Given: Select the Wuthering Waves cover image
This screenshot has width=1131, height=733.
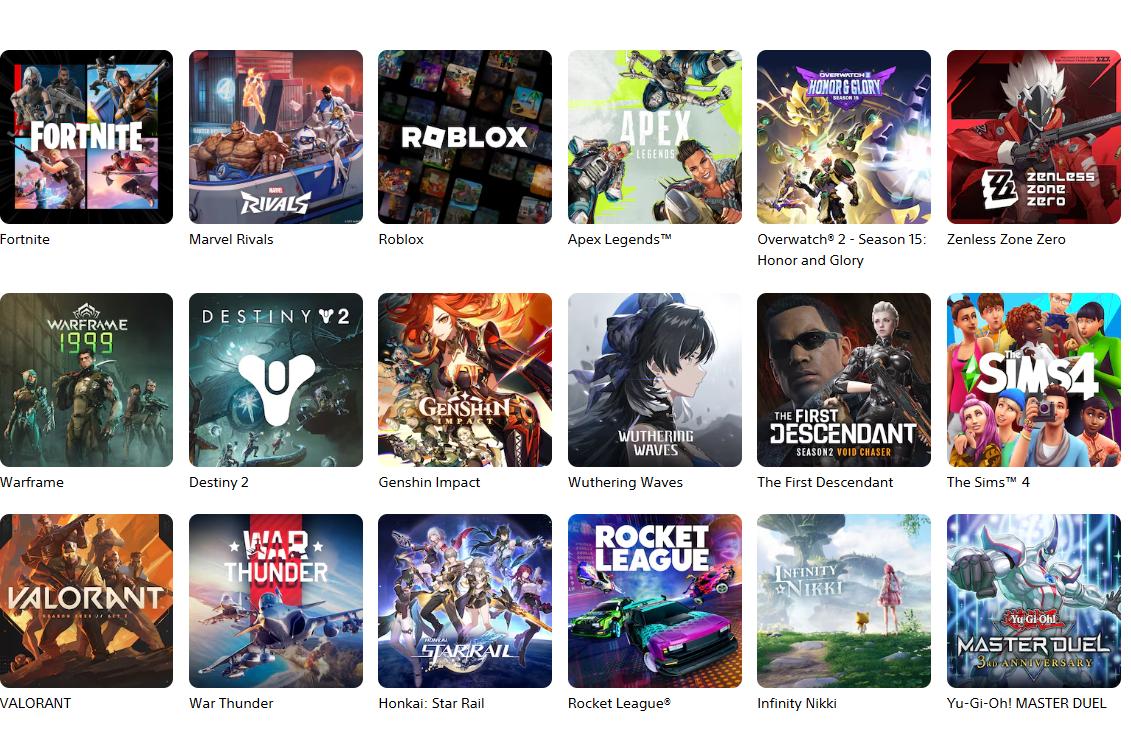Looking at the screenshot, I should tap(654, 380).
